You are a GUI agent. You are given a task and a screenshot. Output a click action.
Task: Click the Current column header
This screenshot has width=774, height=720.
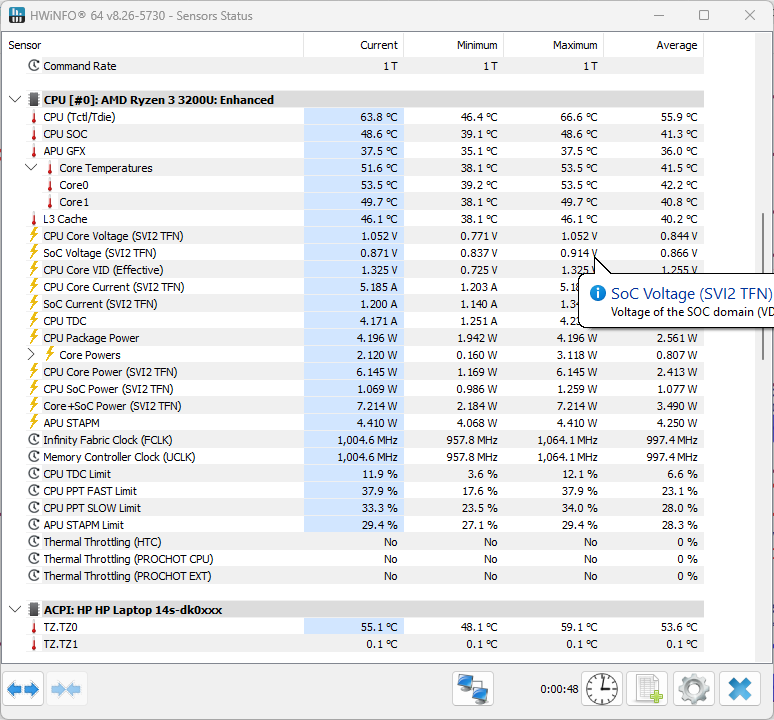click(x=353, y=45)
